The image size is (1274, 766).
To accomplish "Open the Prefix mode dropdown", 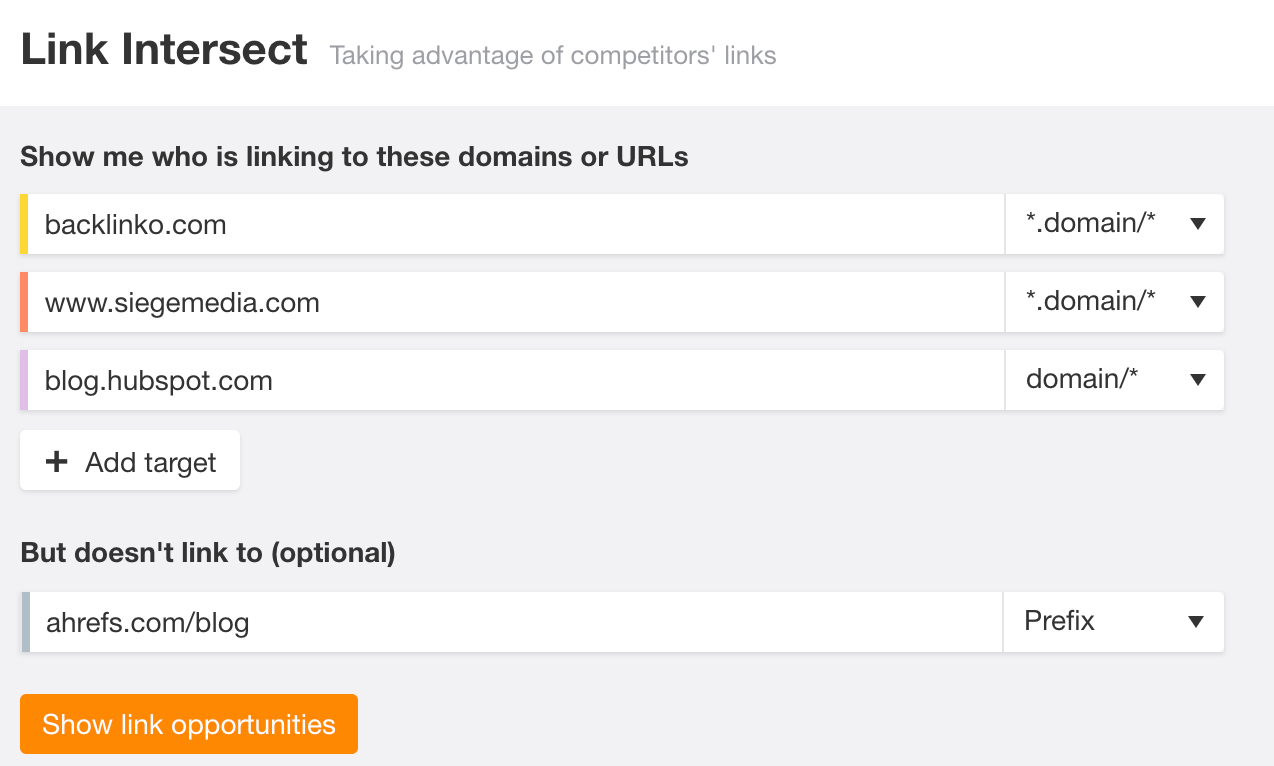I will (1113, 622).
